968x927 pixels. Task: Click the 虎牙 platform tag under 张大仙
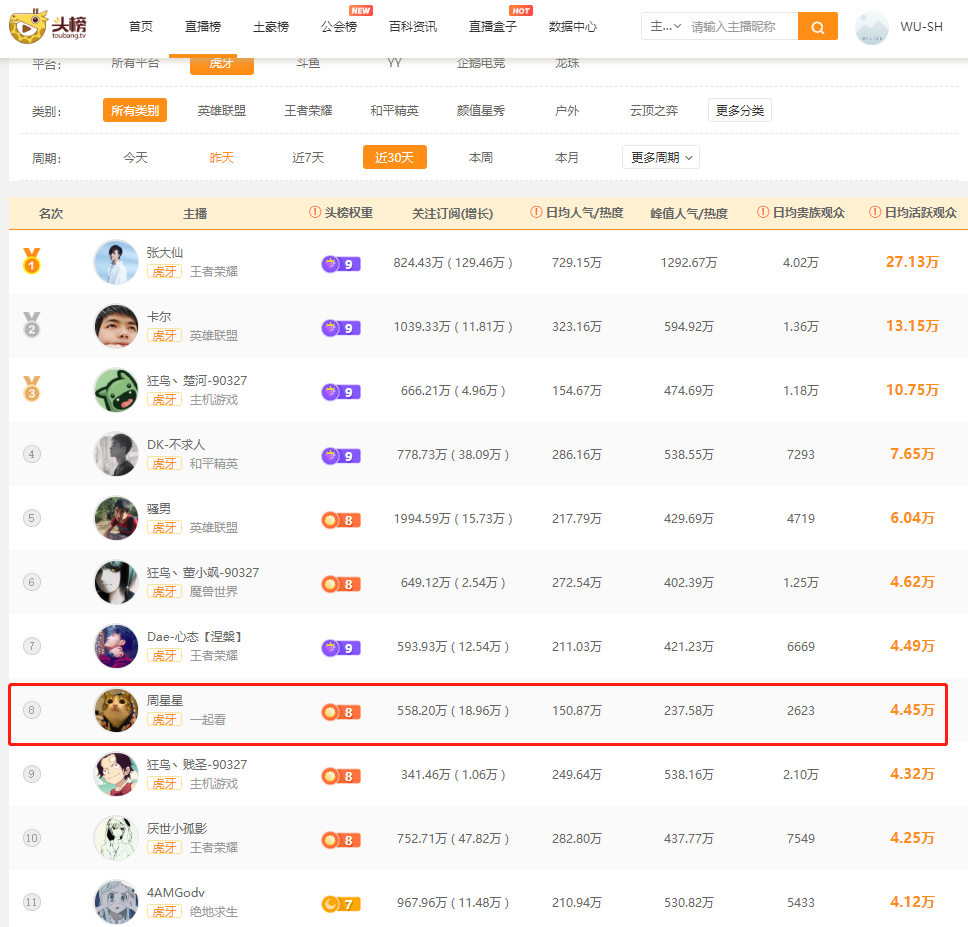[x=164, y=272]
